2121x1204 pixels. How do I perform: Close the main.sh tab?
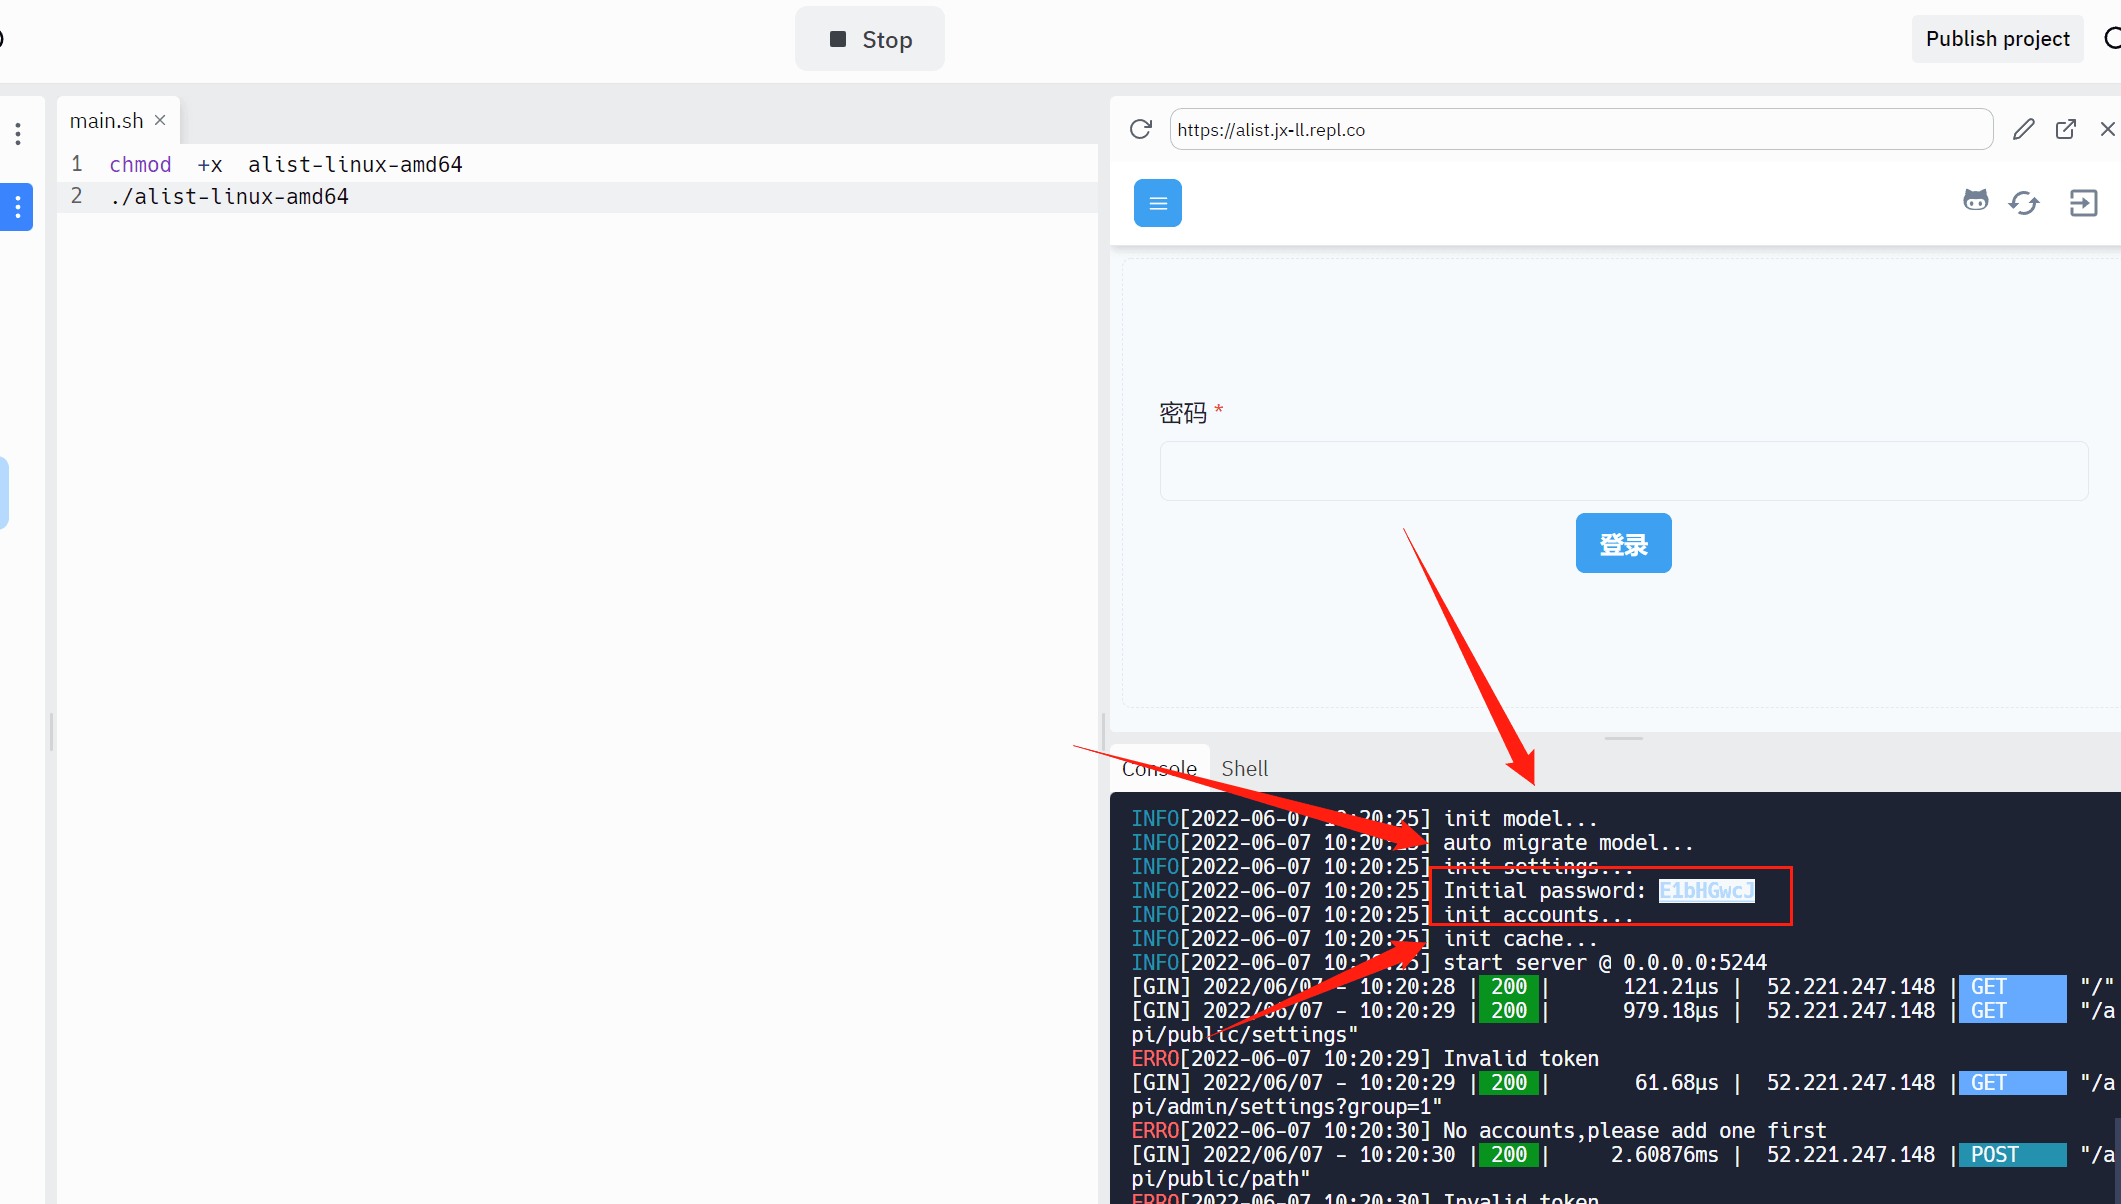pyautogui.click(x=160, y=120)
